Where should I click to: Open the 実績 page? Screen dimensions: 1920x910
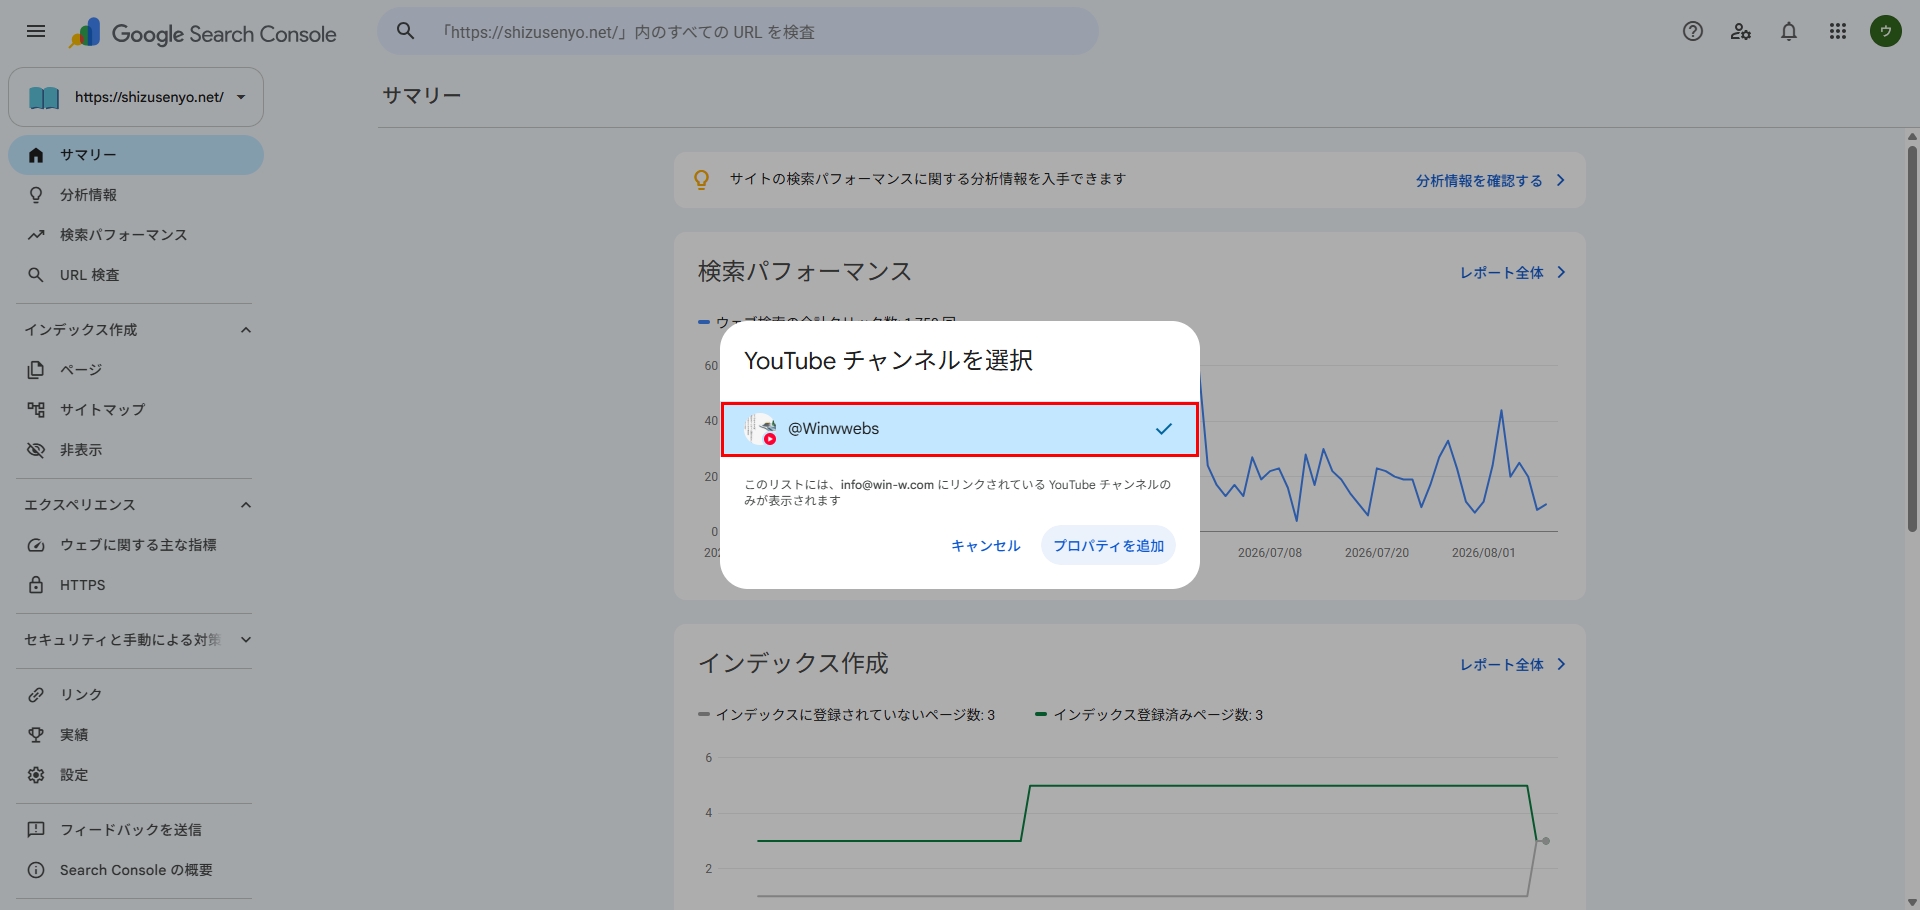point(136,735)
